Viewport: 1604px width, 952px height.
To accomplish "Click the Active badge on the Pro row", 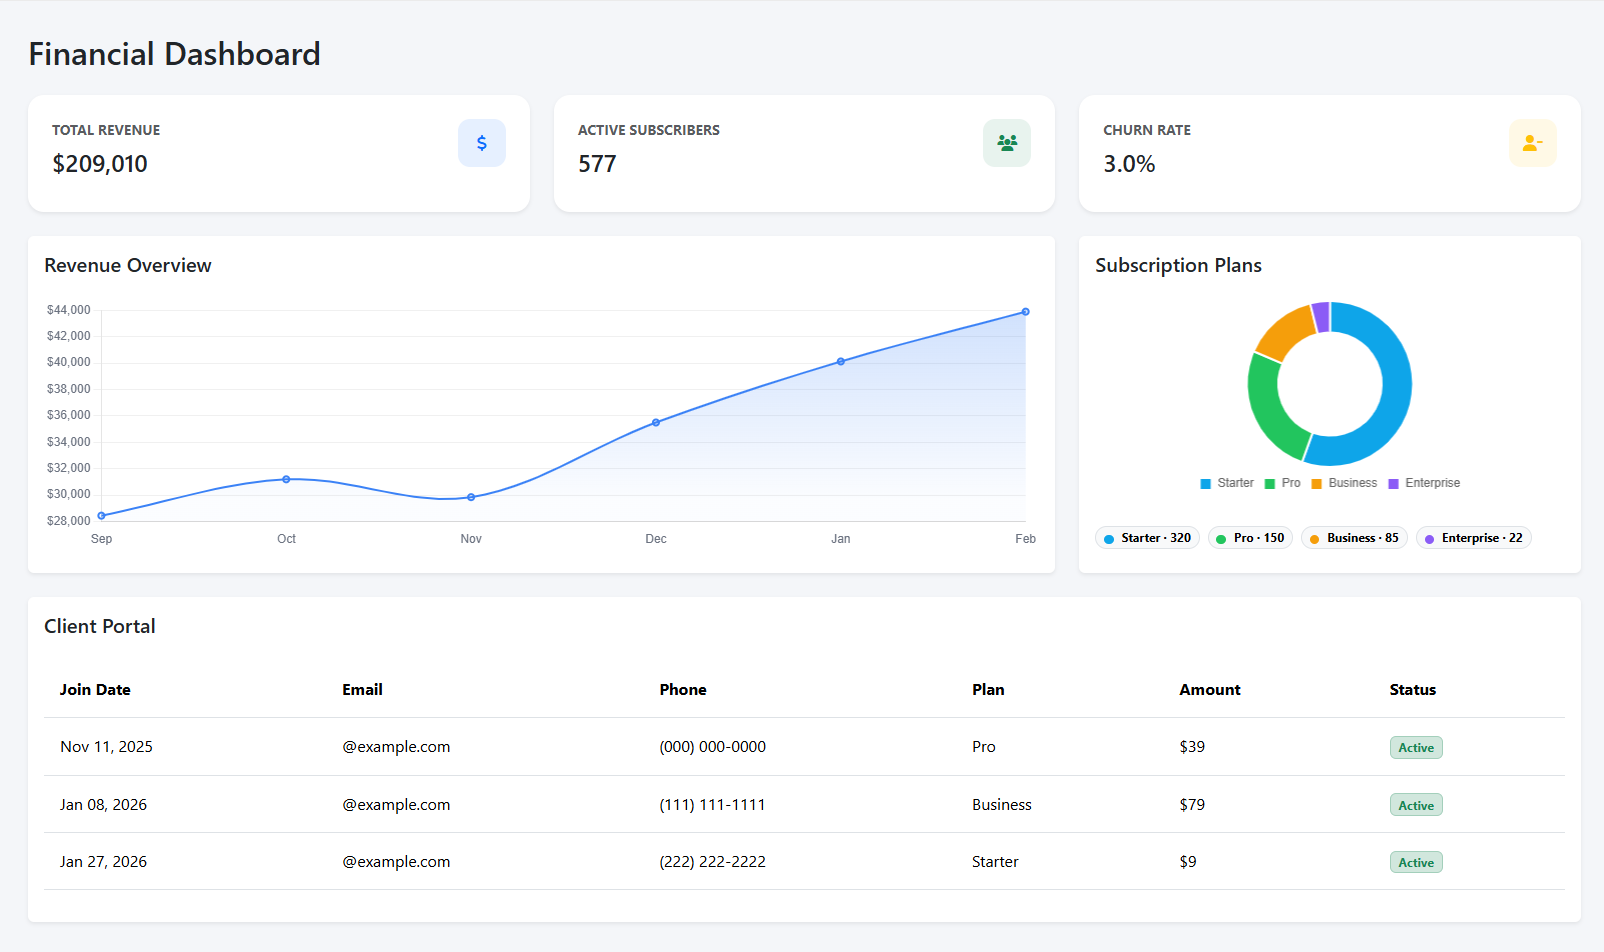I will pos(1415,747).
